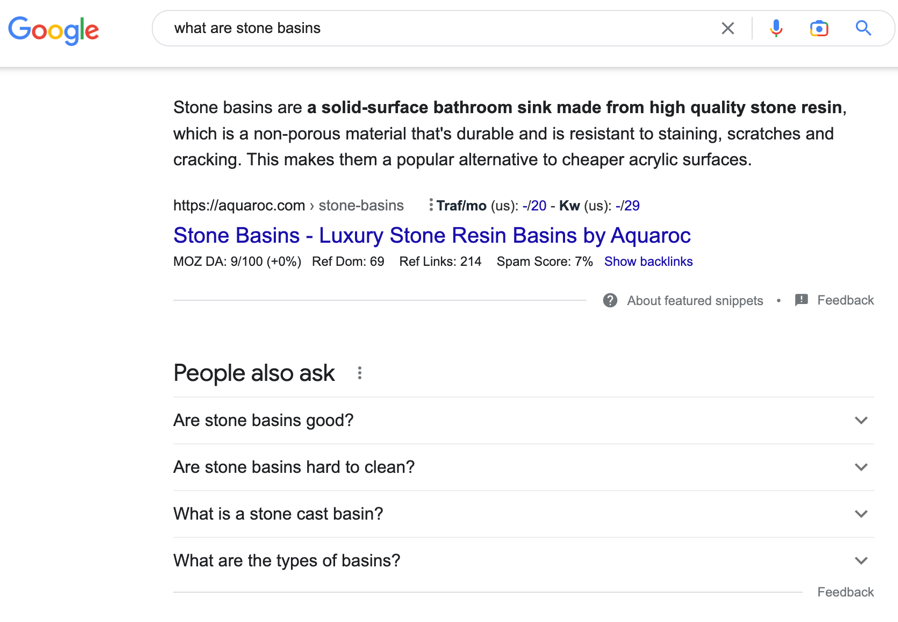Open the featured snippet feedback flag icon
This screenshot has height=622, width=898.
click(801, 300)
